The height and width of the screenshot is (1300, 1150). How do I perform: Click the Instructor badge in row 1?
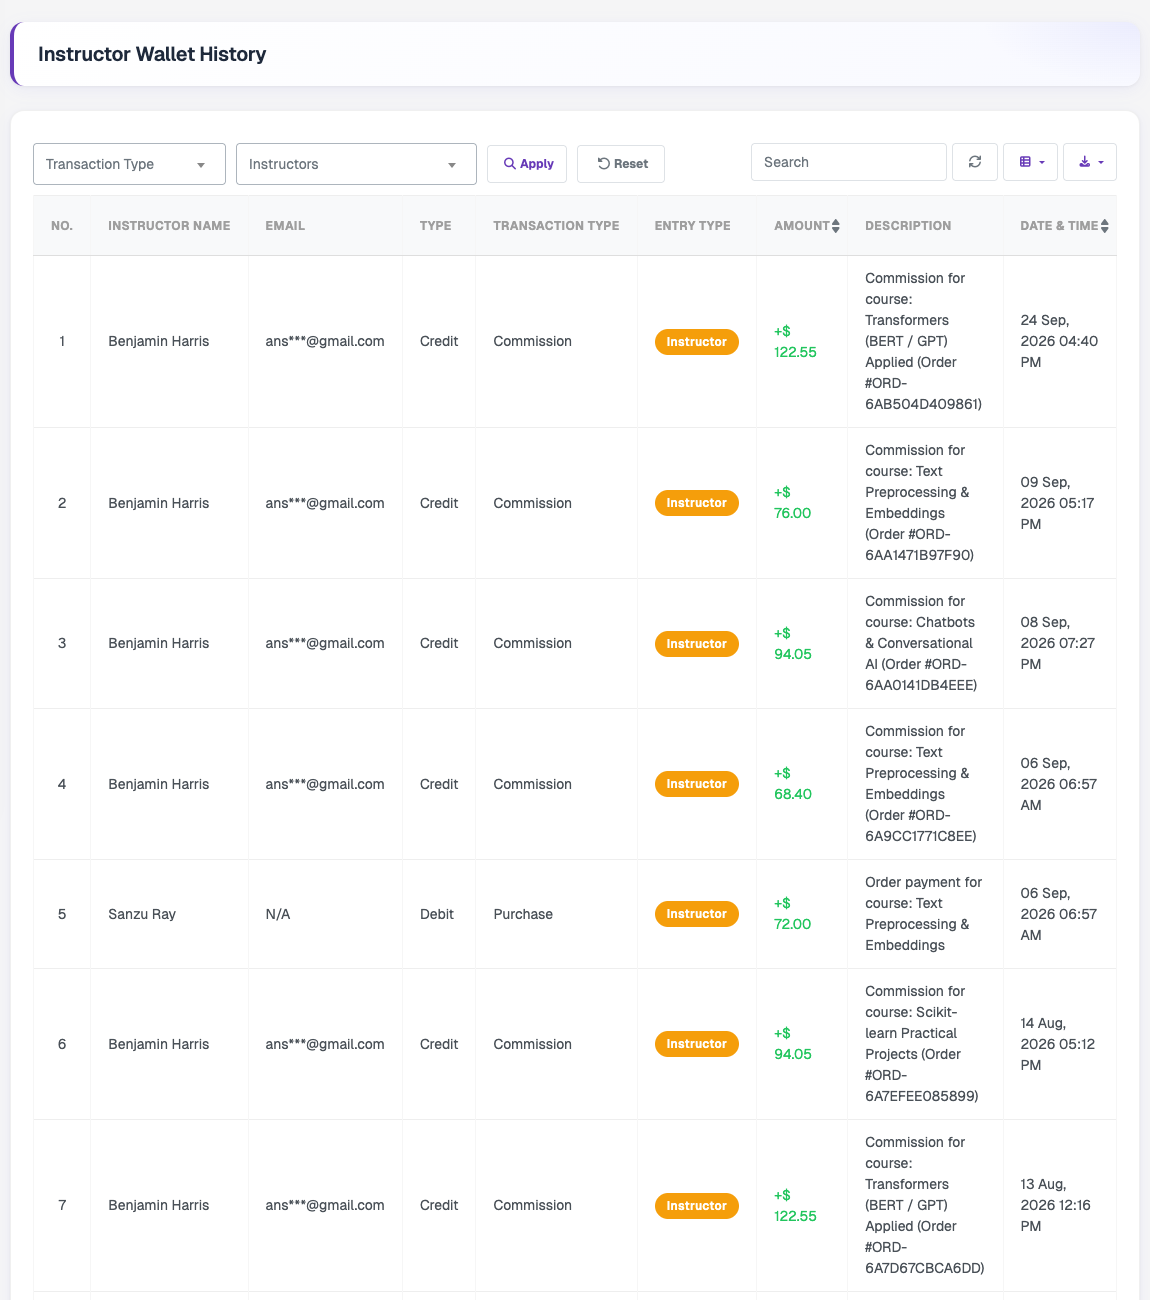[x=697, y=342]
